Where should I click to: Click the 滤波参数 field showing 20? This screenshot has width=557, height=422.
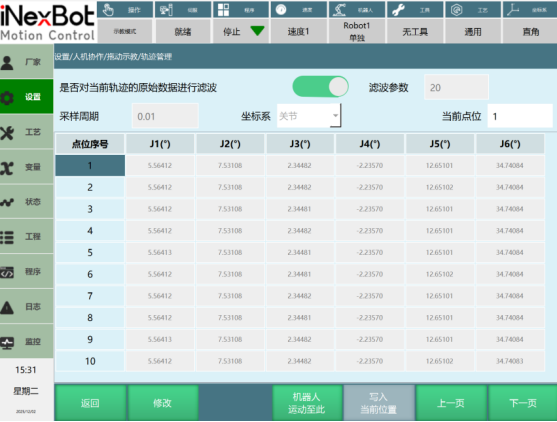tap(456, 87)
